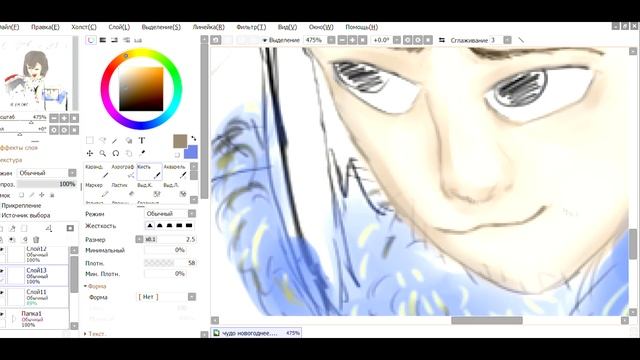The image size is (640, 360).
Task: Click the blue background color swatch
Action: (x=191, y=152)
